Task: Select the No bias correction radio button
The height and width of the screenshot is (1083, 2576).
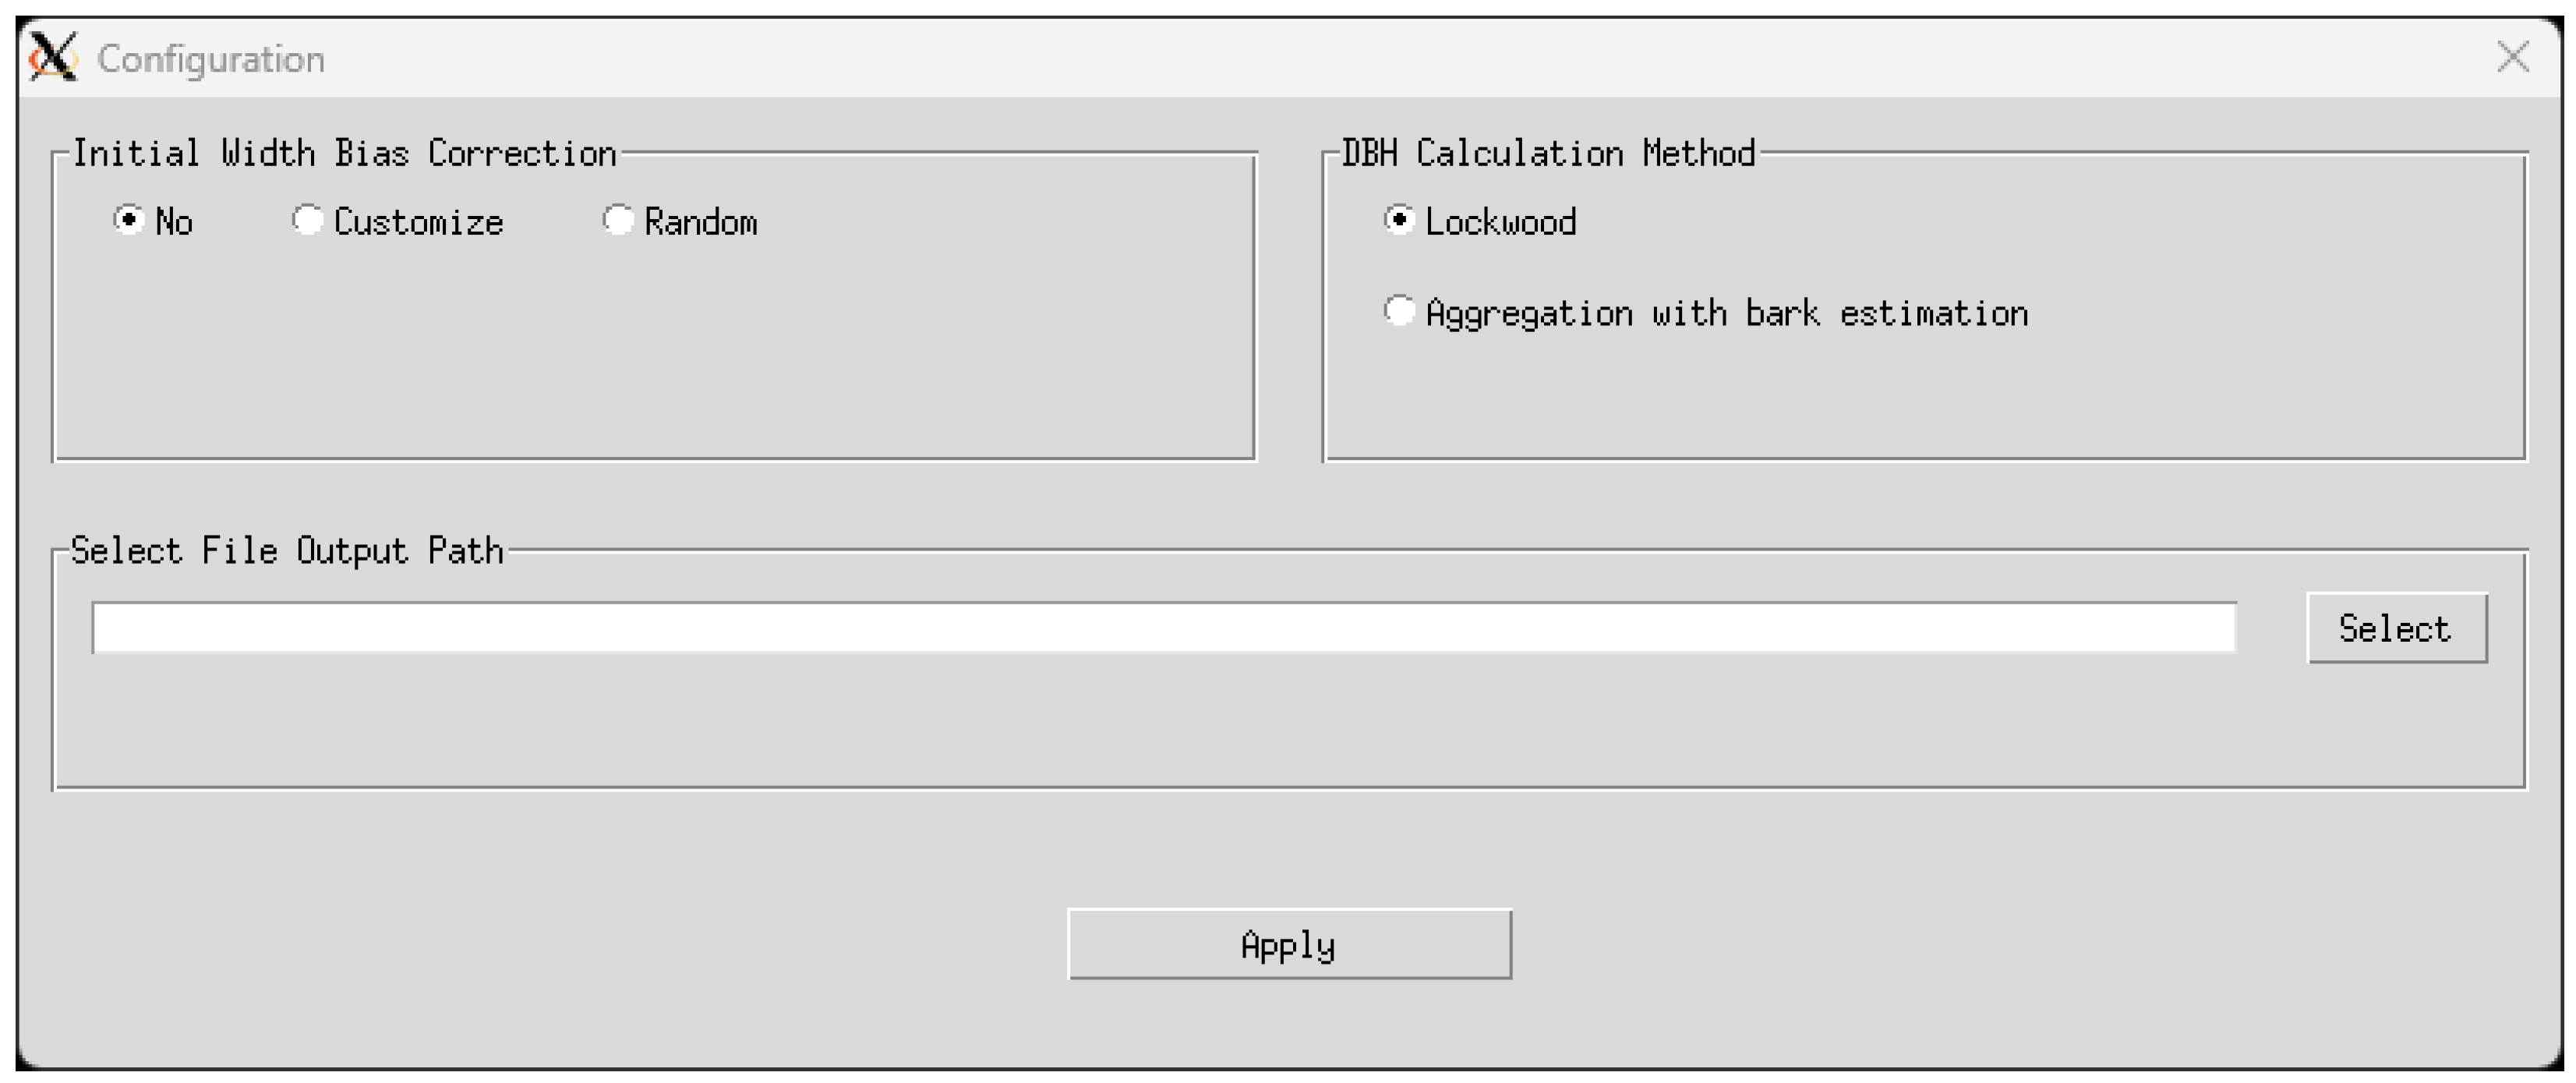Action: tap(128, 219)
